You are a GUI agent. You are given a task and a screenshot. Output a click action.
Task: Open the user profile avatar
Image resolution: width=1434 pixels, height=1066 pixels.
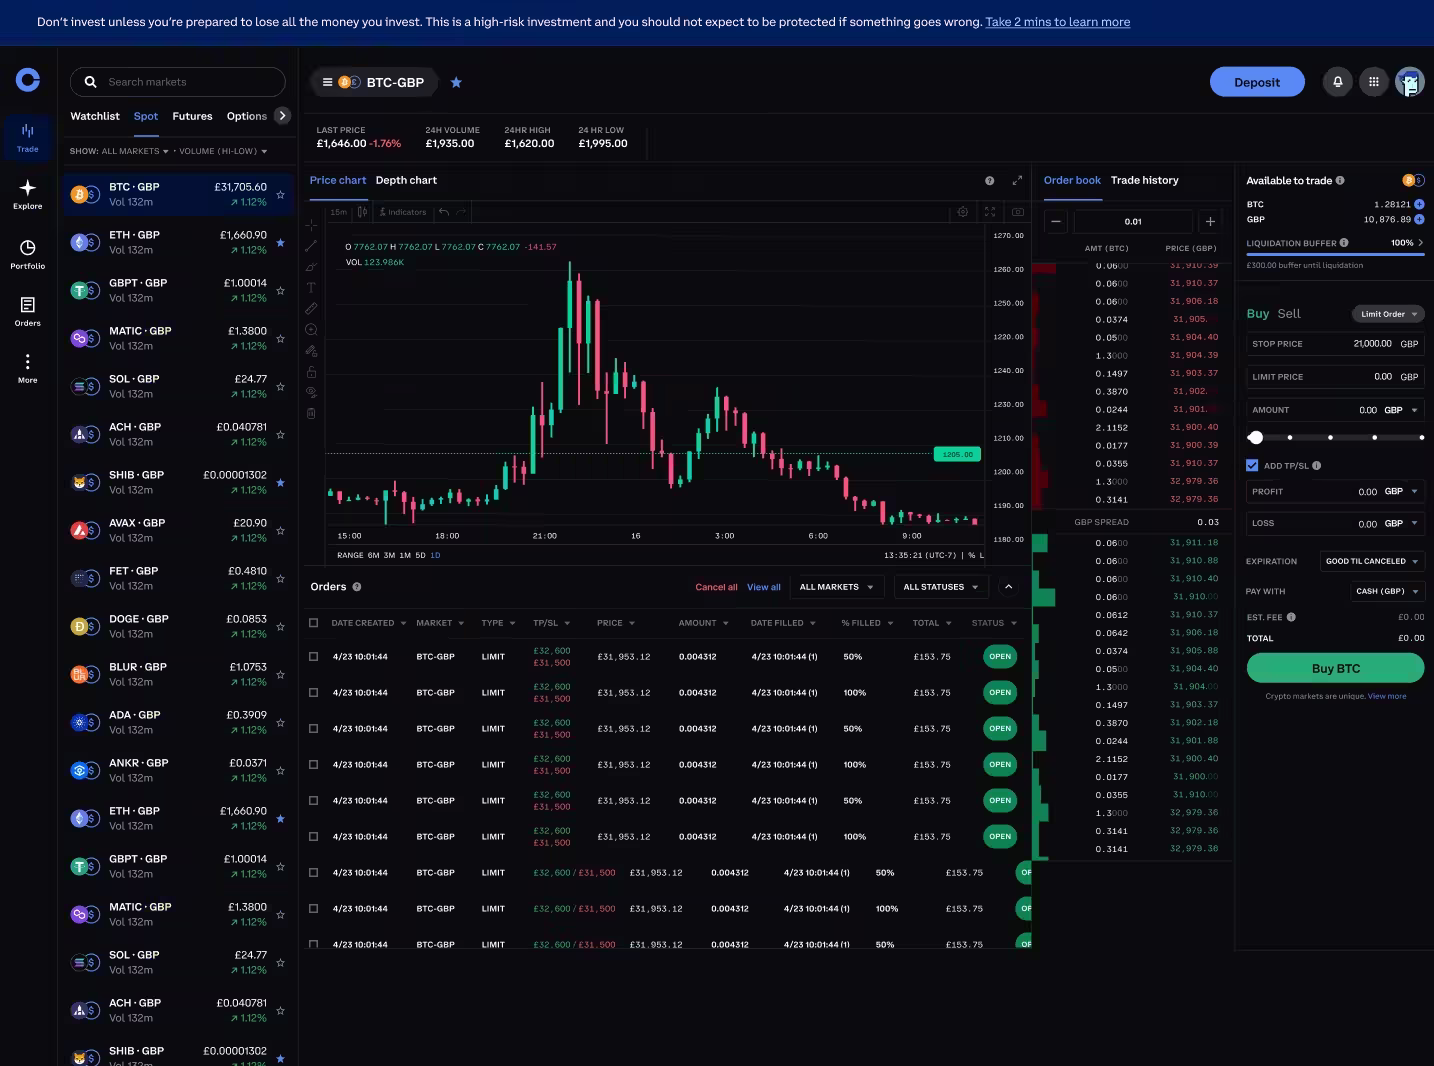tap(1410, 82)
